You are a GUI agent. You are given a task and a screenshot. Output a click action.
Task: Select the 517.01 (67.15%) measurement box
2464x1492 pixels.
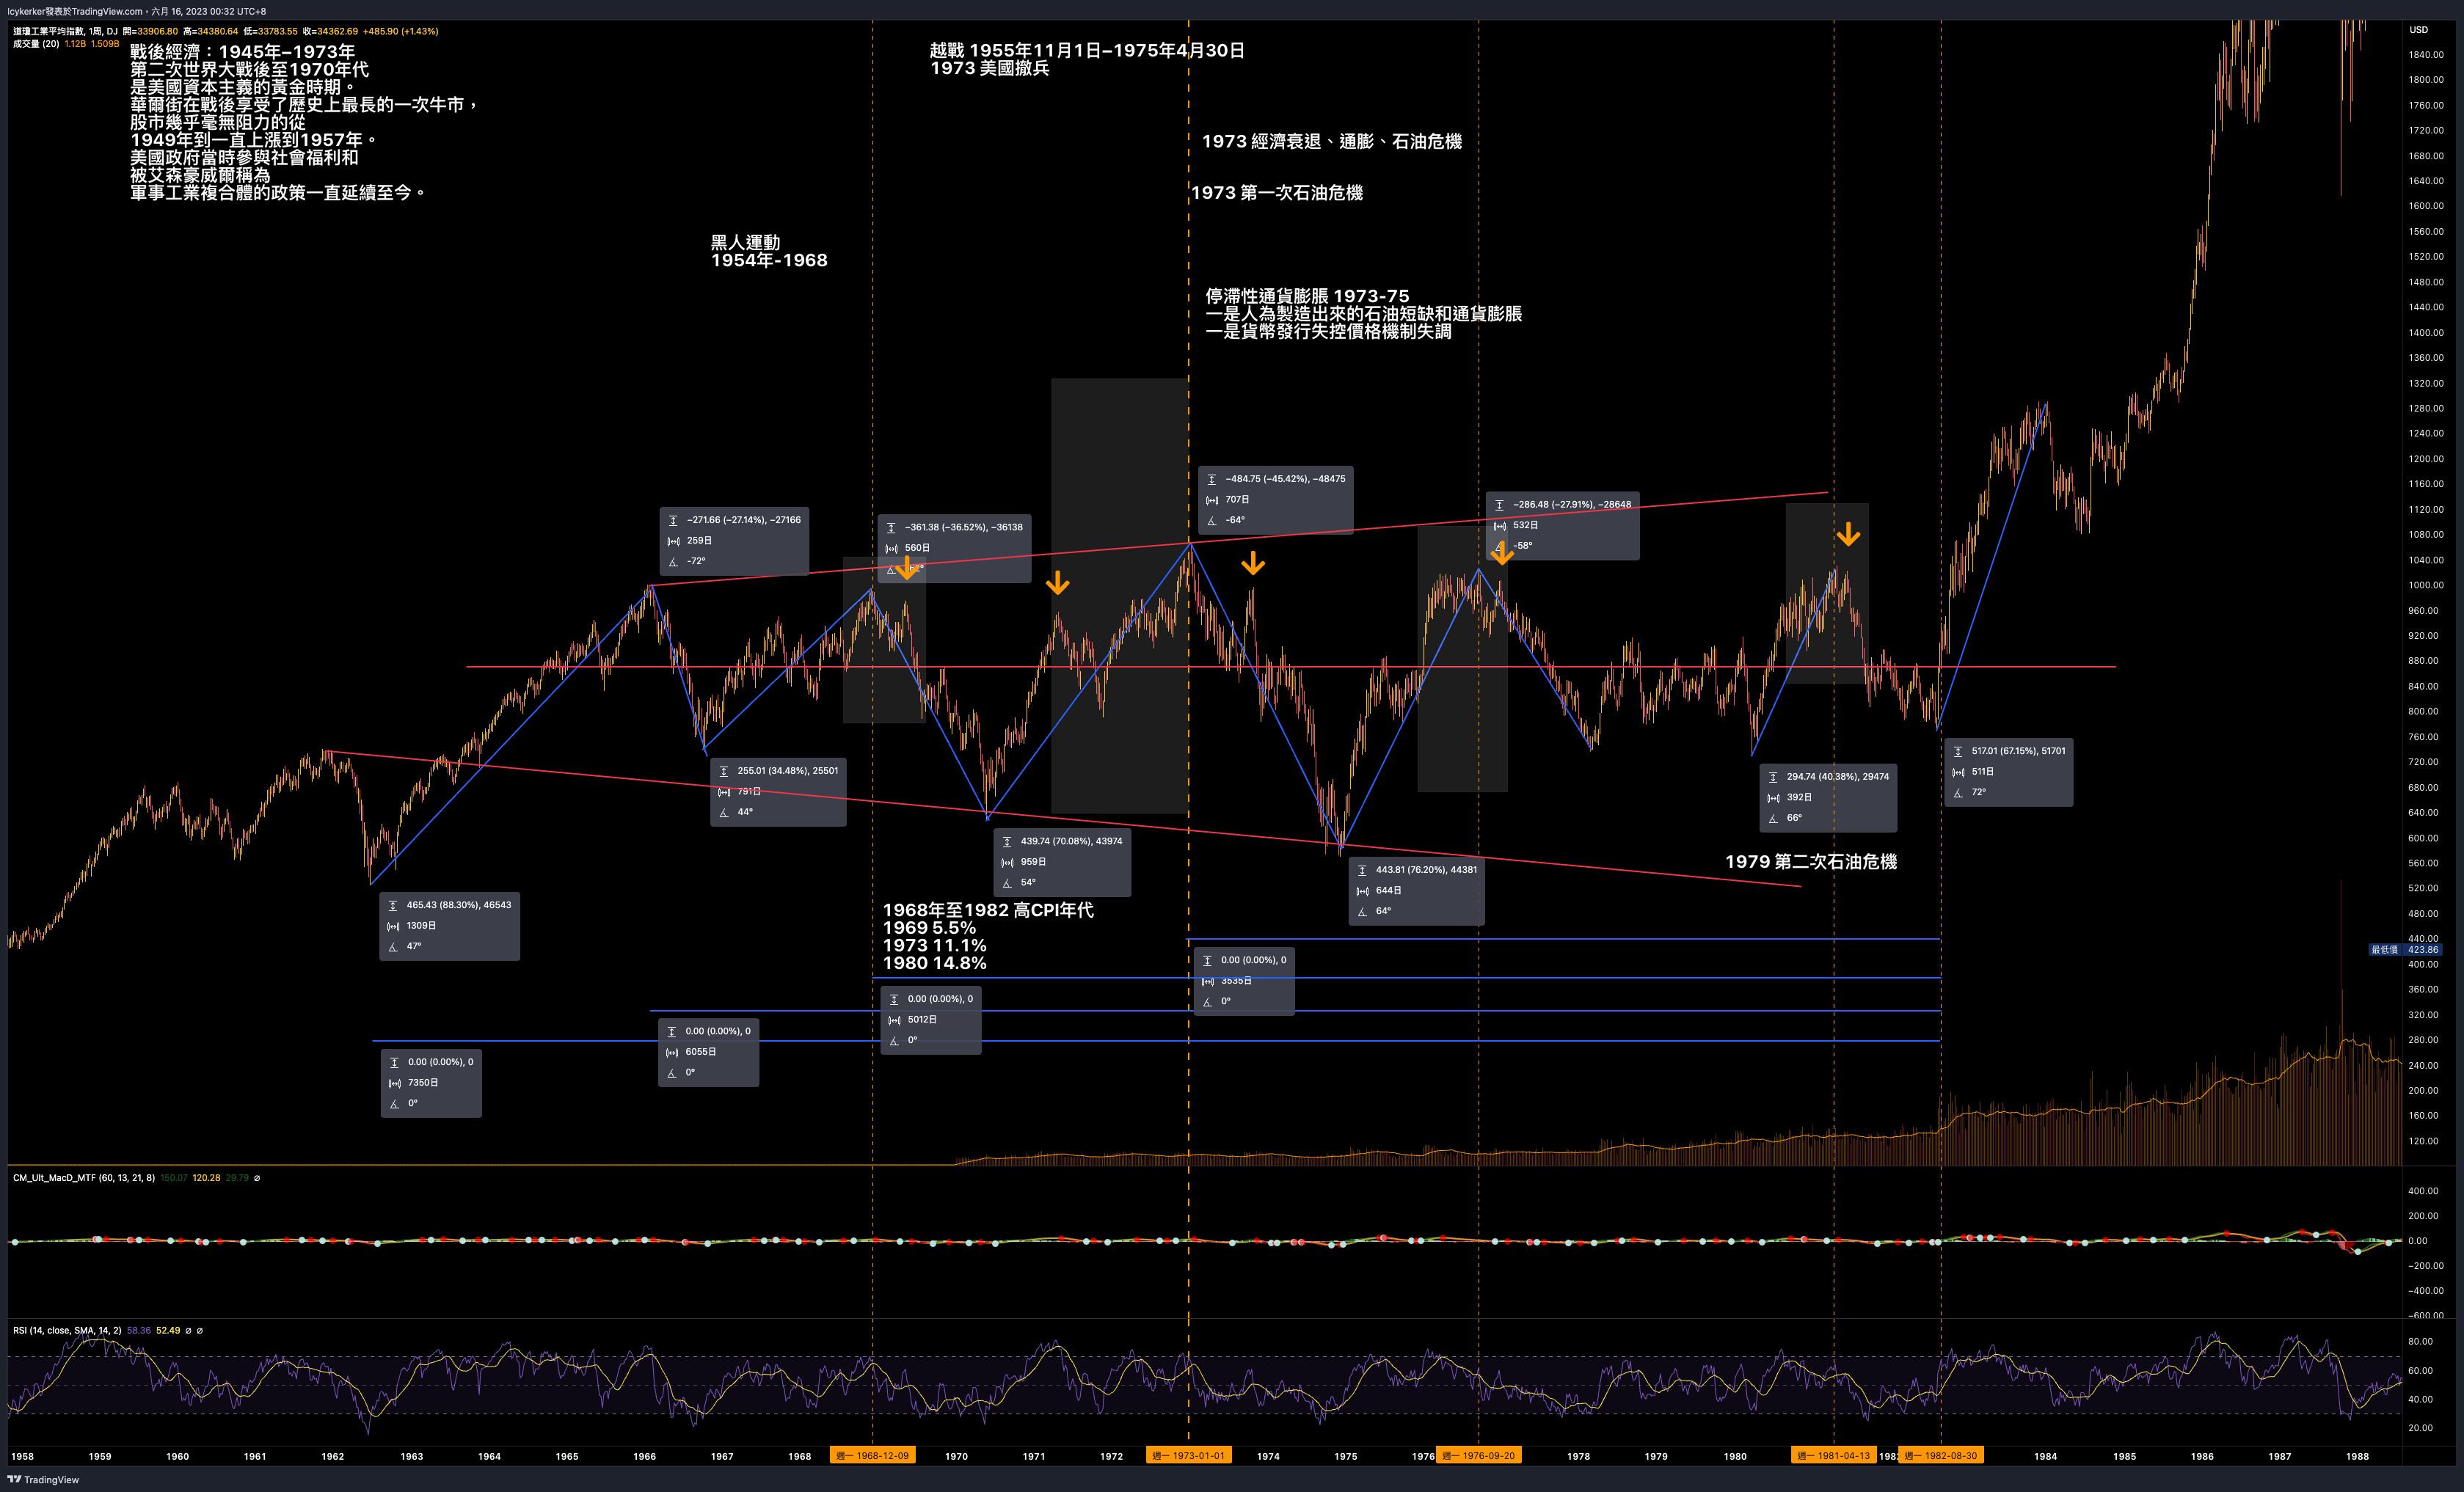(x=2008, y=772)
